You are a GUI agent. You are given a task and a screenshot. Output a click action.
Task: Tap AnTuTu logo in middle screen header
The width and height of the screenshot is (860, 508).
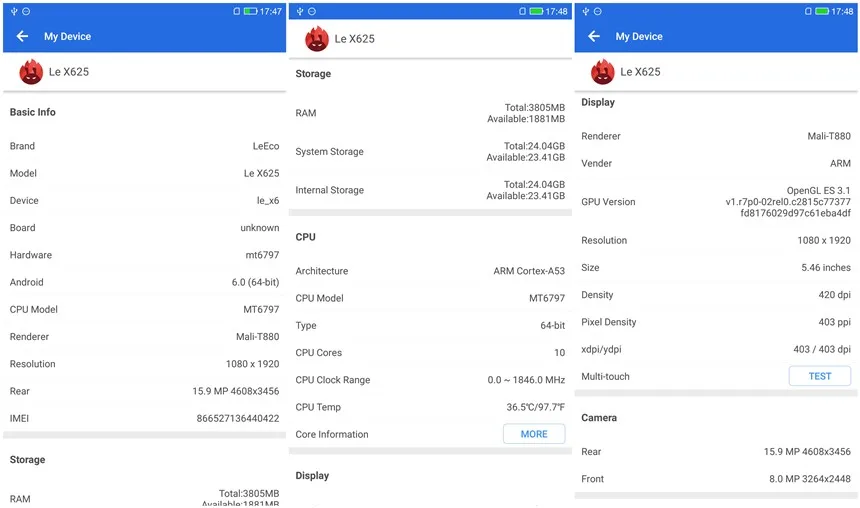316,39
